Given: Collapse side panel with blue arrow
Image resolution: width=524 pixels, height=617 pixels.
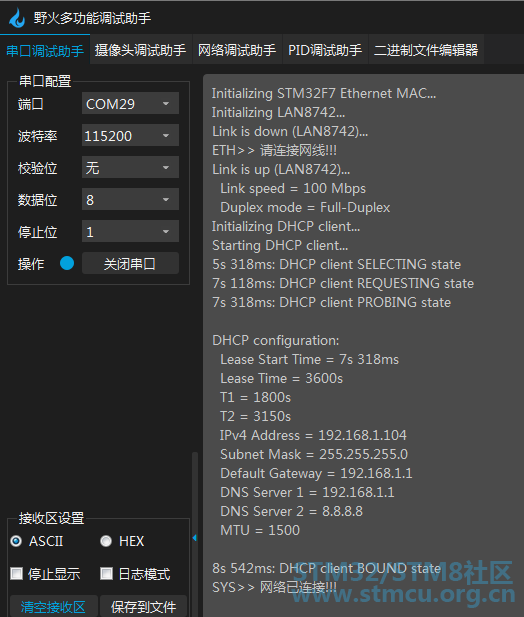Looking at the screenshot, I should coord(195,538).
